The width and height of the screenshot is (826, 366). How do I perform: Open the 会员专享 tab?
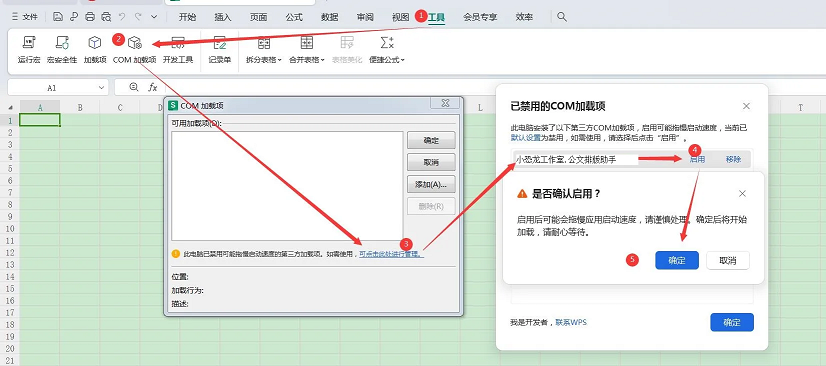pyautogui.click(x=480, y=17)
